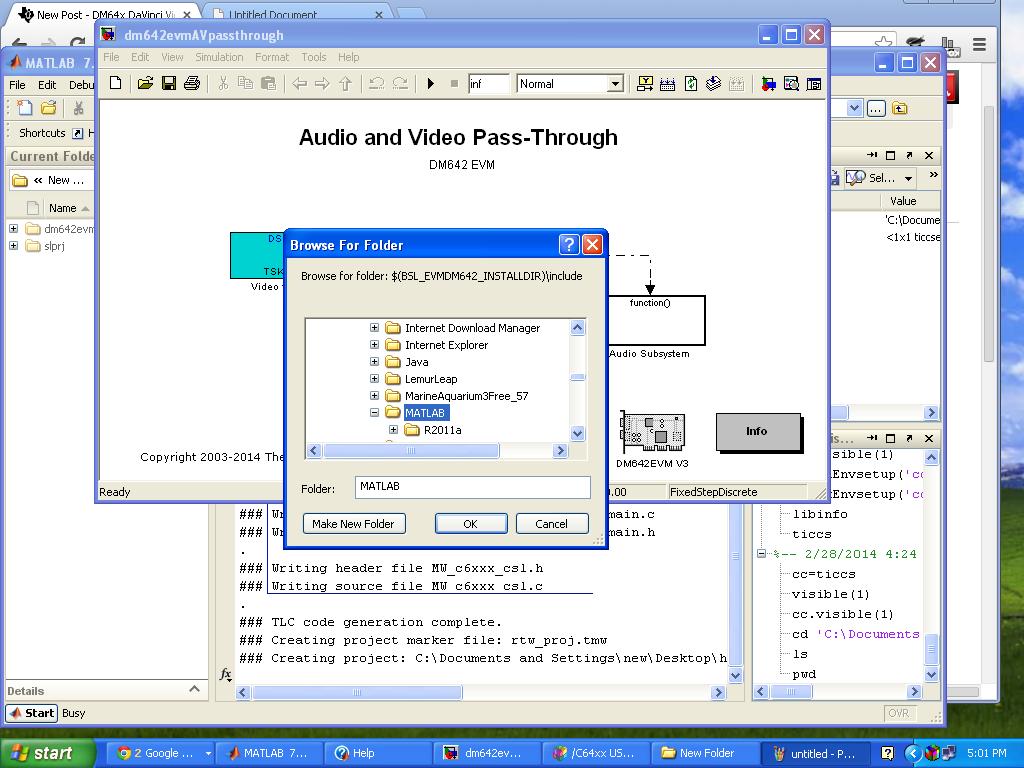The width and height of the screenshot is (1024, 768).
Task: Expand the Internet Explorer folder node
Action: 374,344
